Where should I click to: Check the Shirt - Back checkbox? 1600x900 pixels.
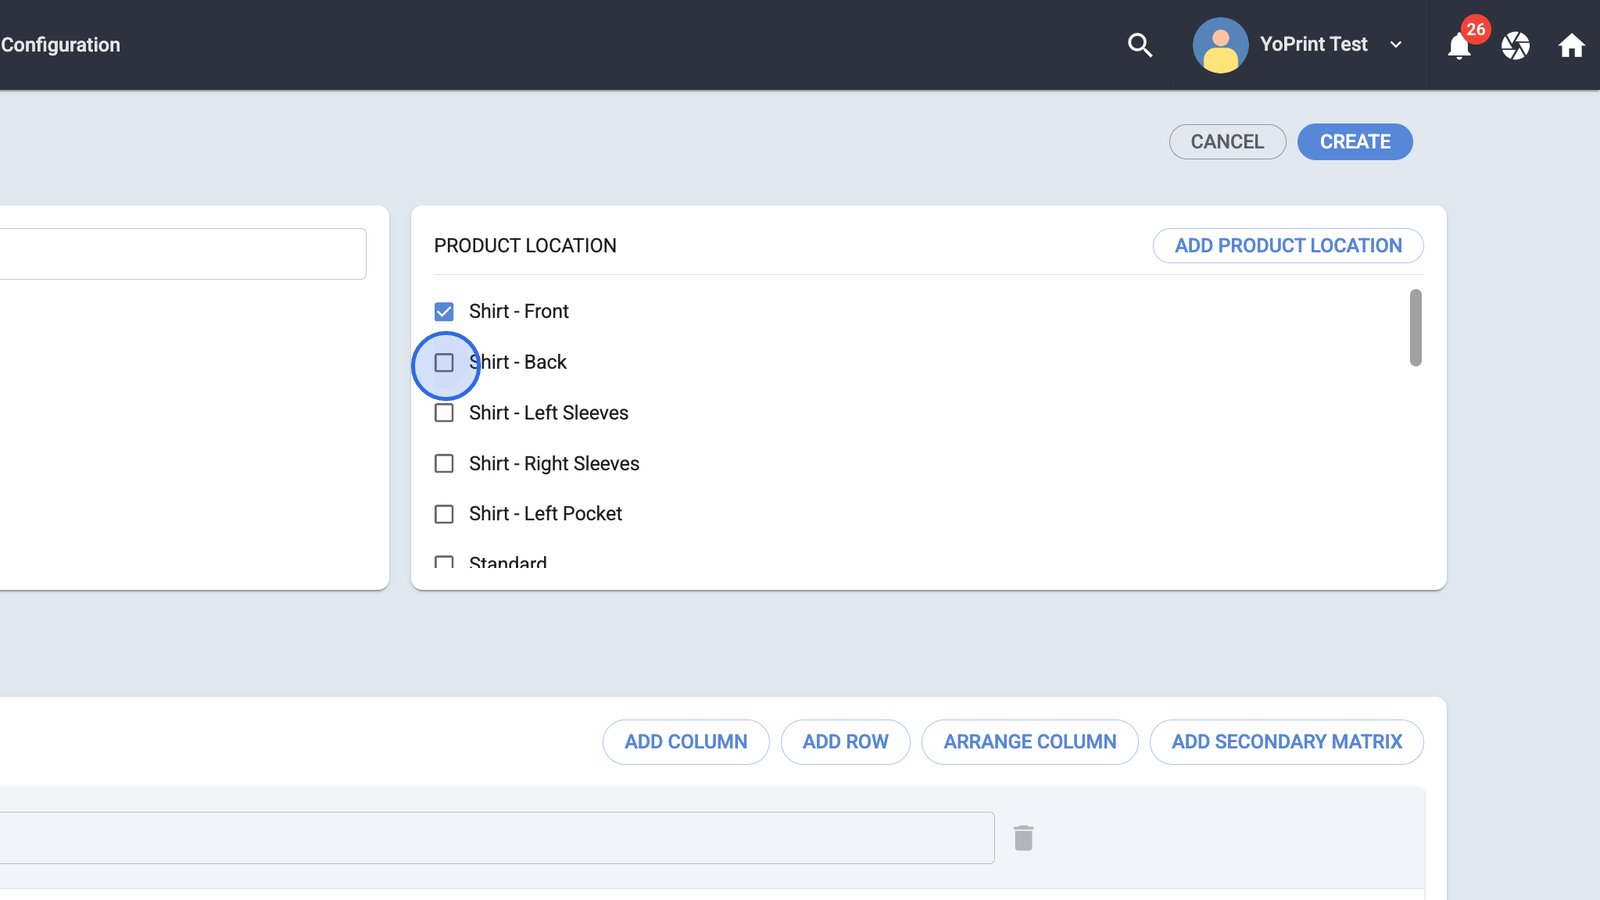[444, 363]
